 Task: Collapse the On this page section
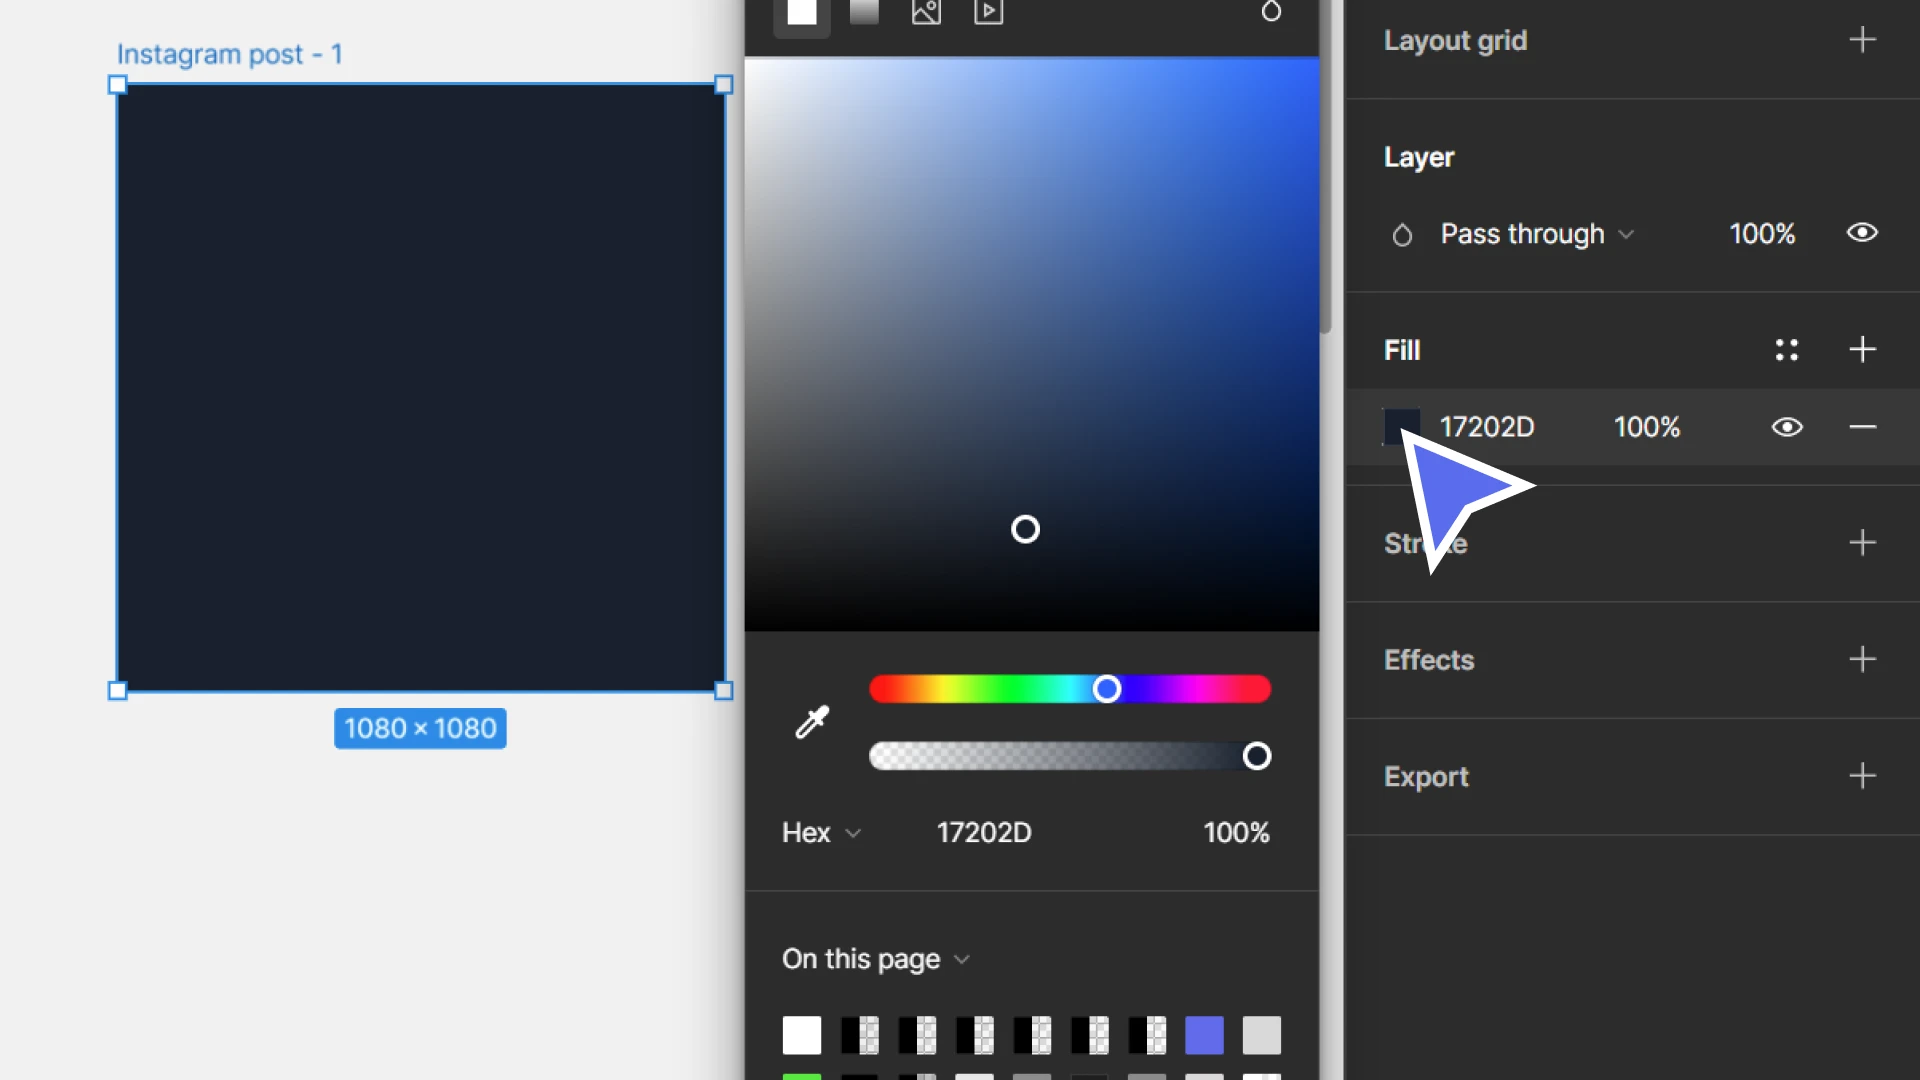(x=962, y=959)
